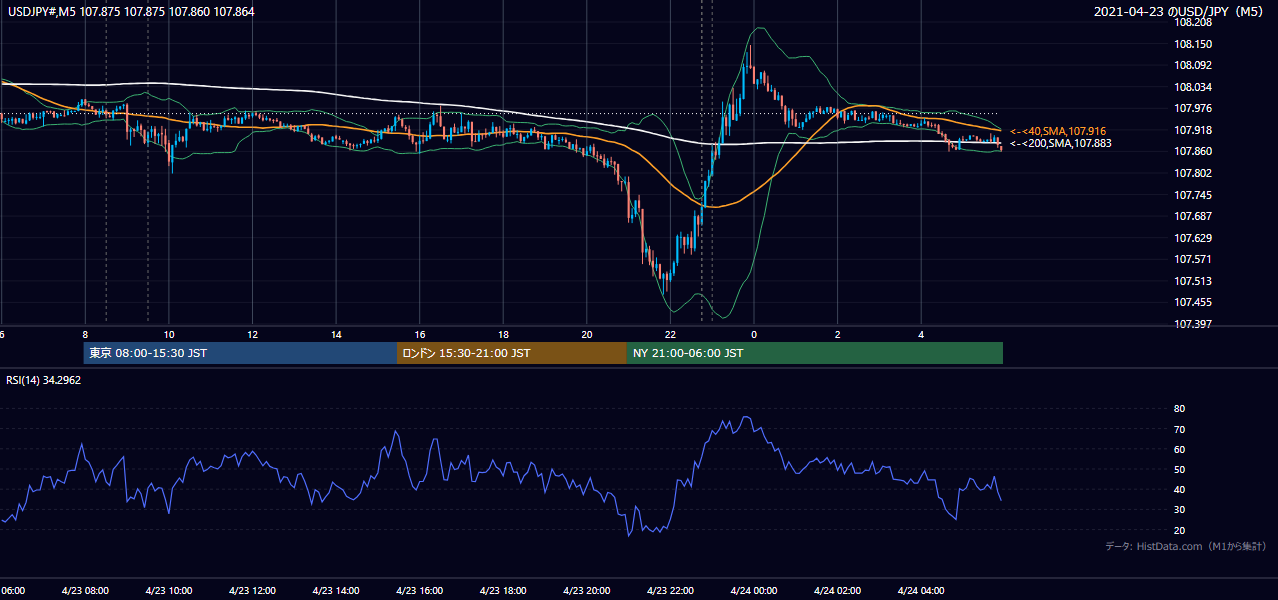
Task: Click price axis label 107.976
Action: pyautogui.click(x=1193, y=108)
